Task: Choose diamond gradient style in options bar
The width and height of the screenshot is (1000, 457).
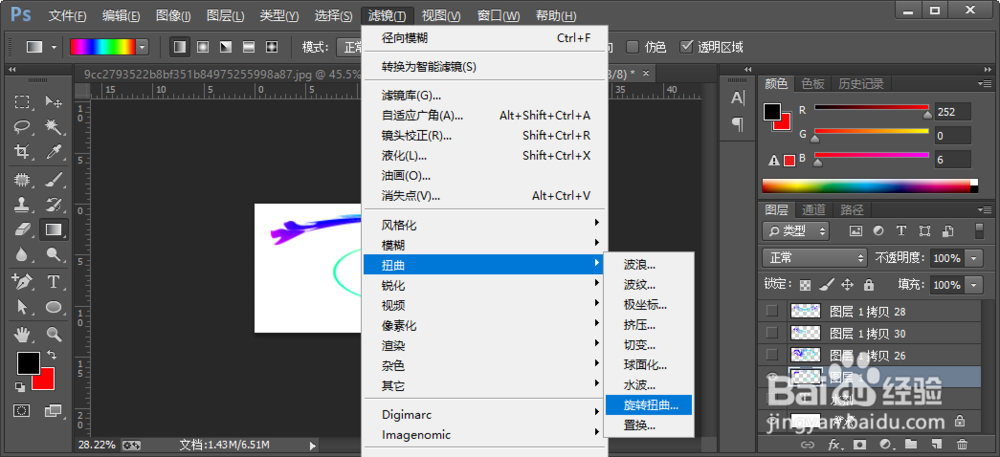Action: 272,47
